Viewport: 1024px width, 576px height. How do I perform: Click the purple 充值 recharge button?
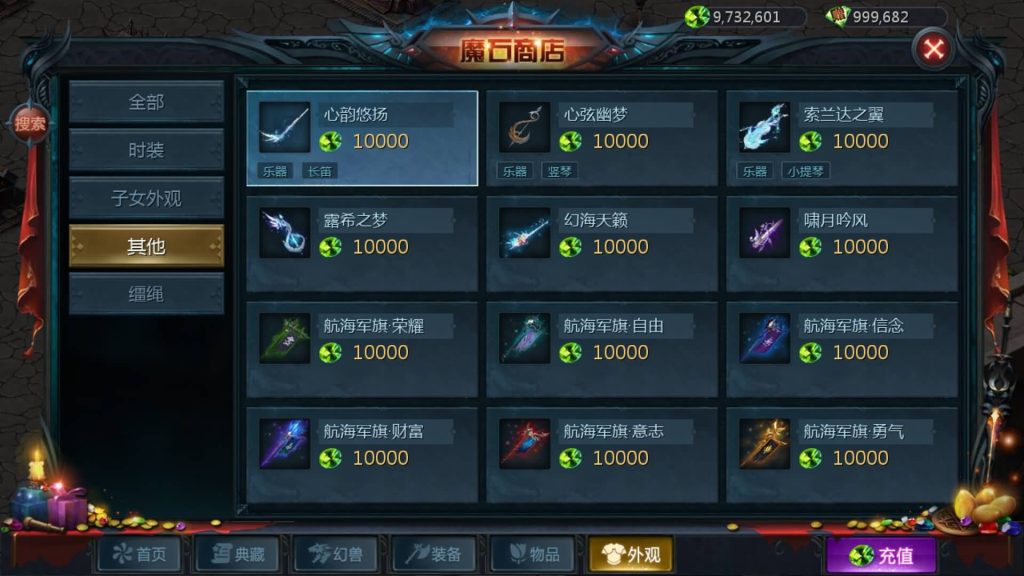(x=882, y=556)
